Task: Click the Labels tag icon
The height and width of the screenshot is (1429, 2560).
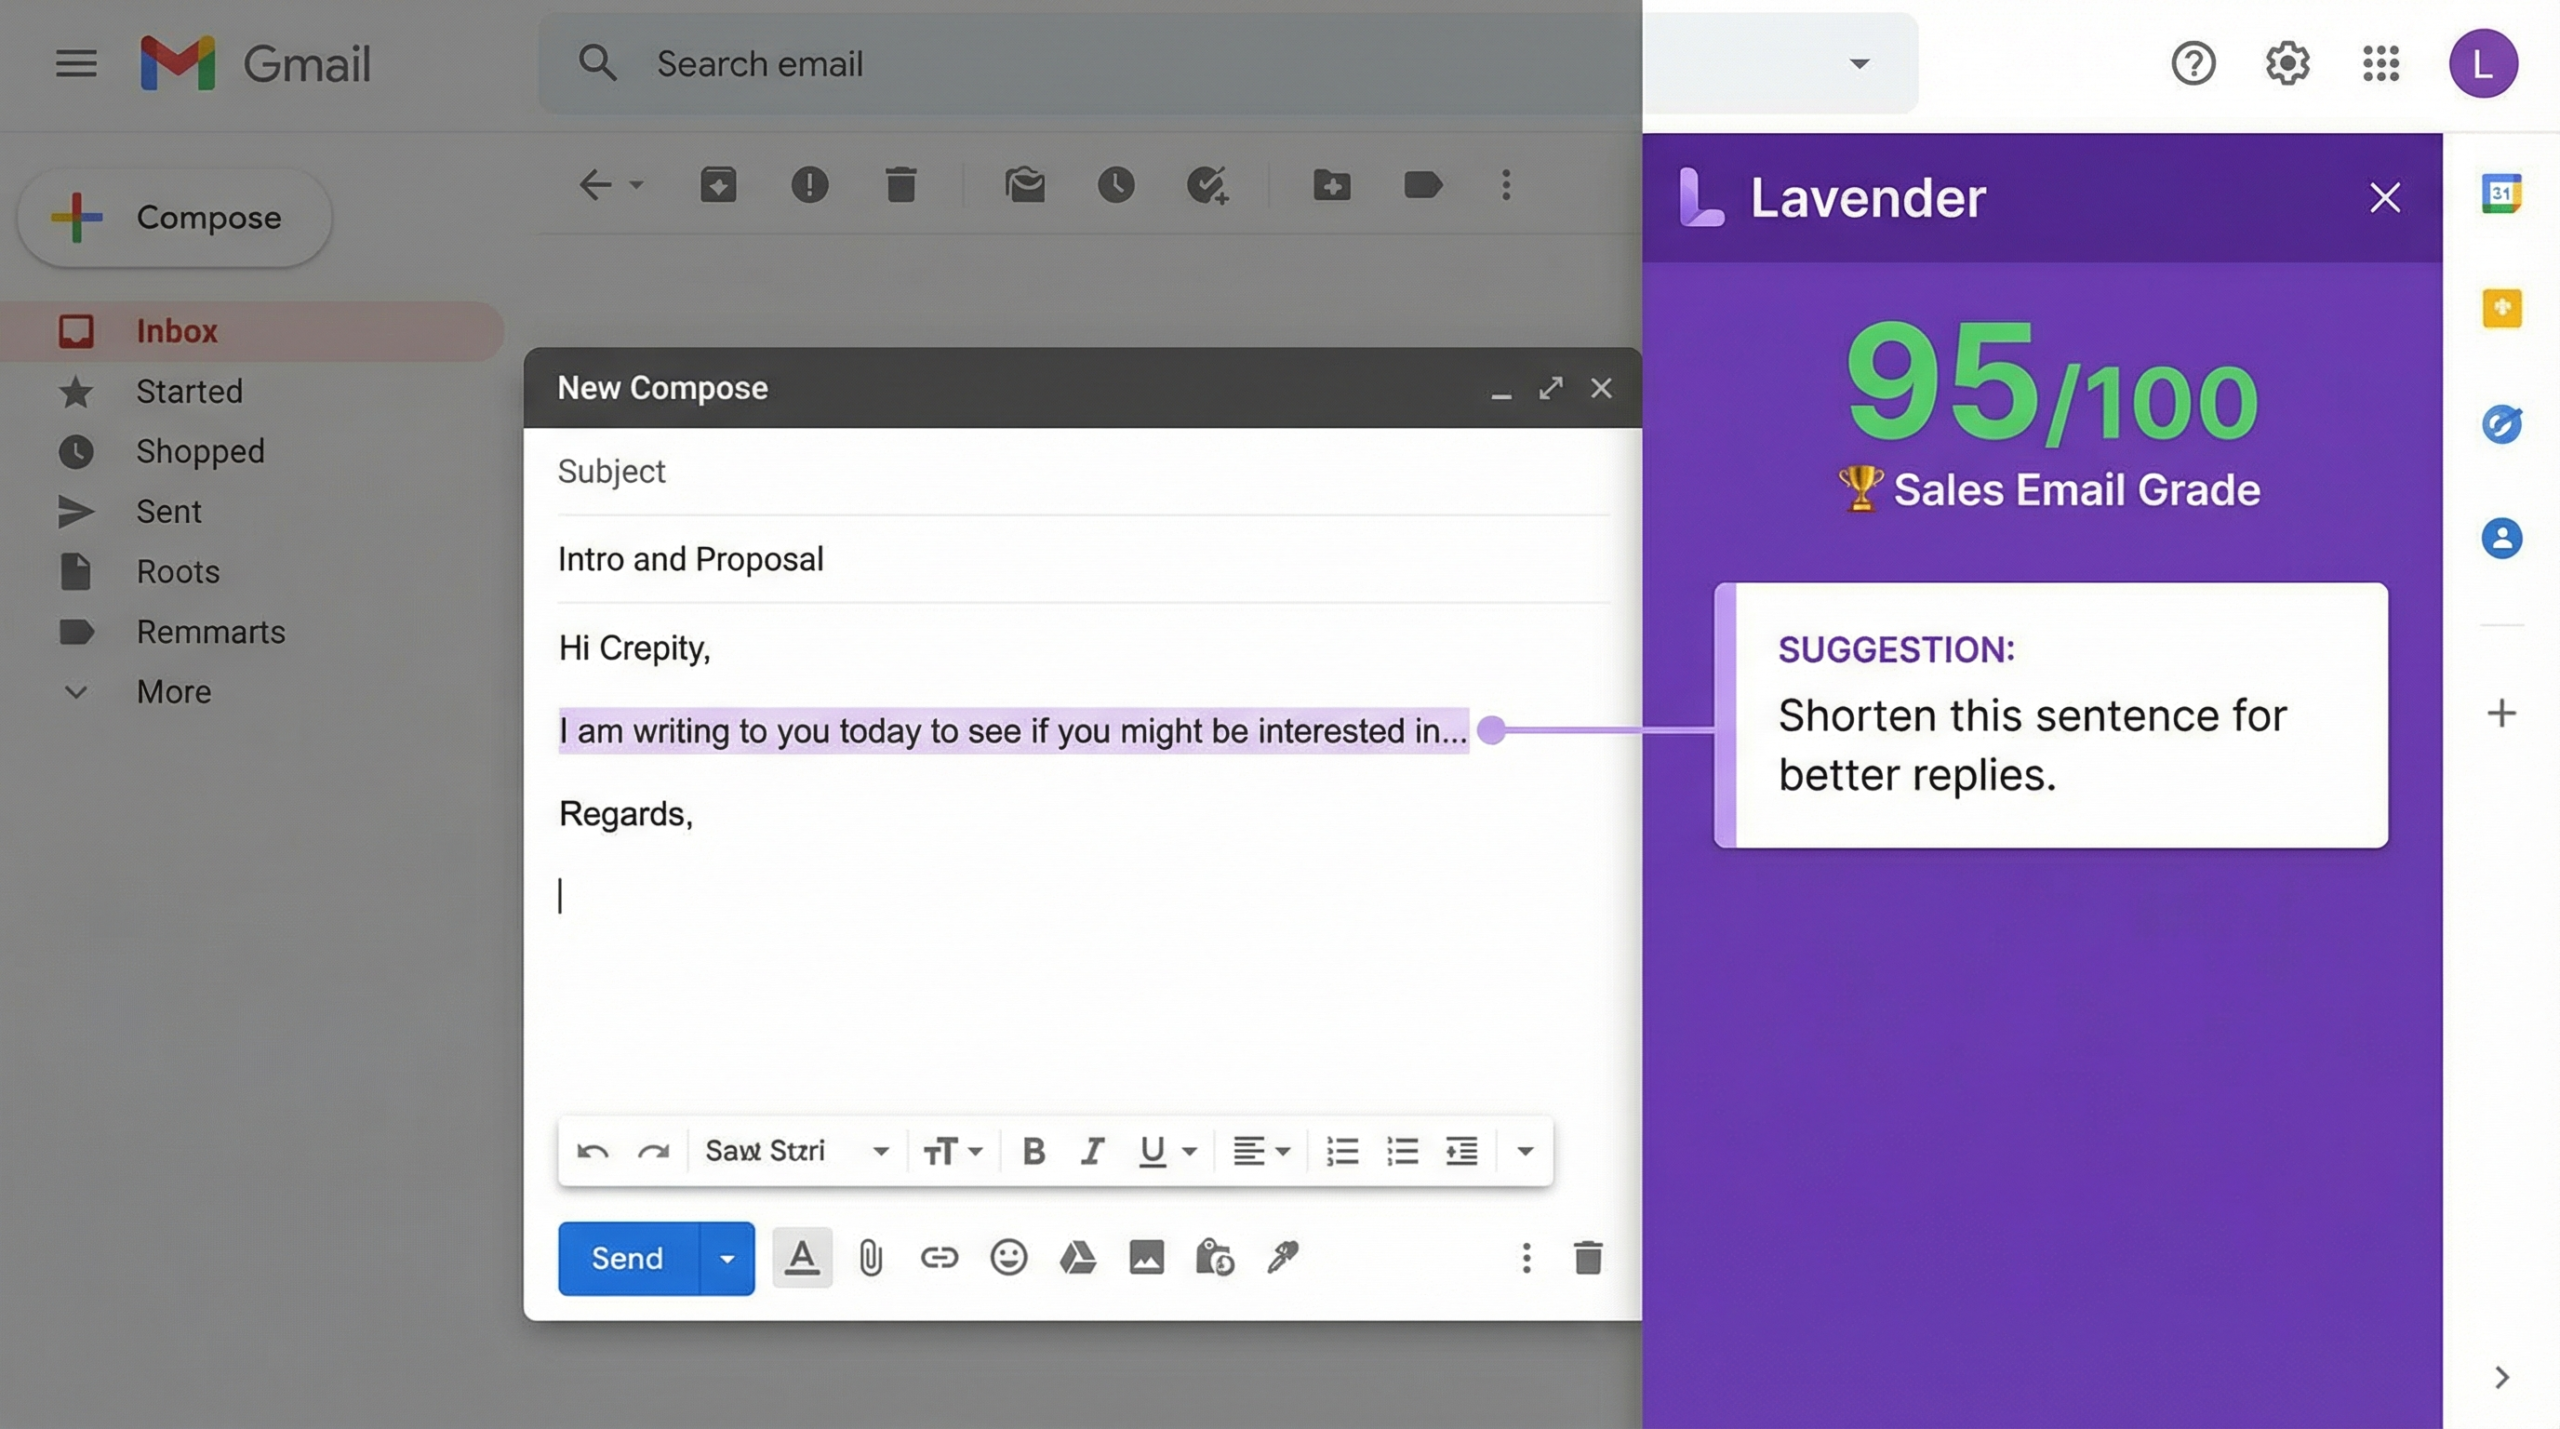Action: pyautogui.click(x=1422, y=185)
